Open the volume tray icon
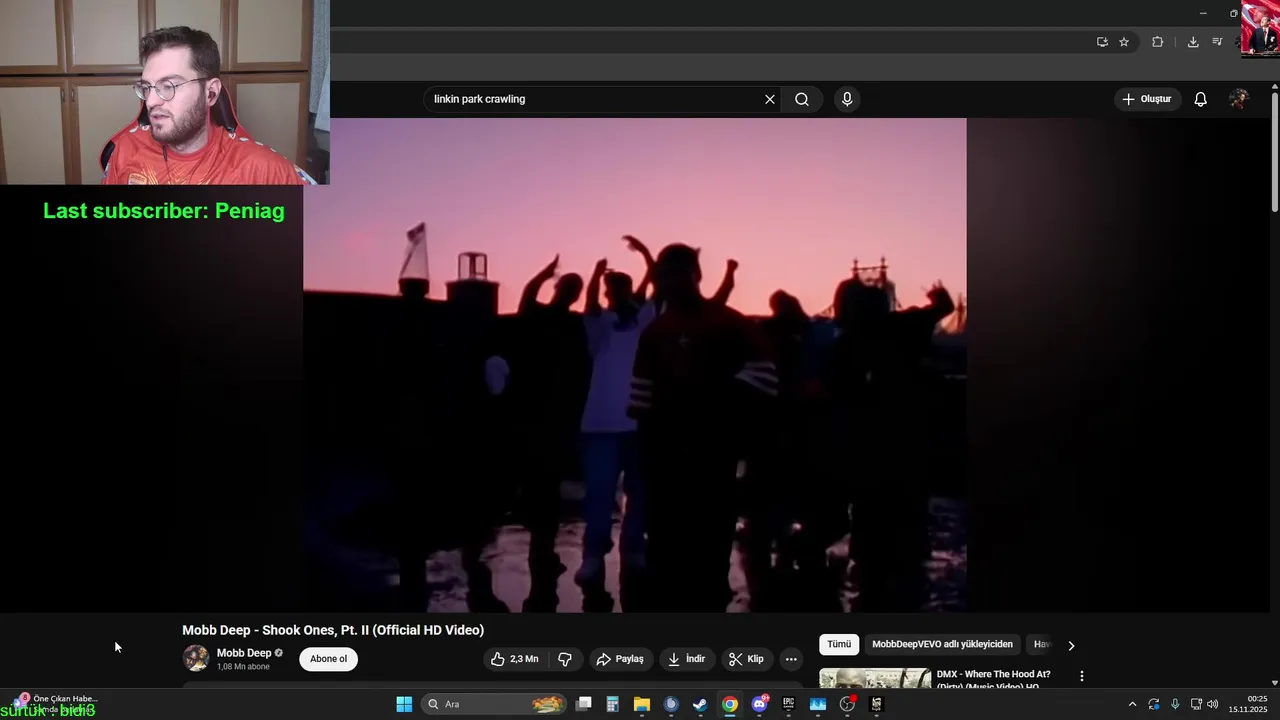This screenshot has height=720, width=1280. (x=1213, y=704)
